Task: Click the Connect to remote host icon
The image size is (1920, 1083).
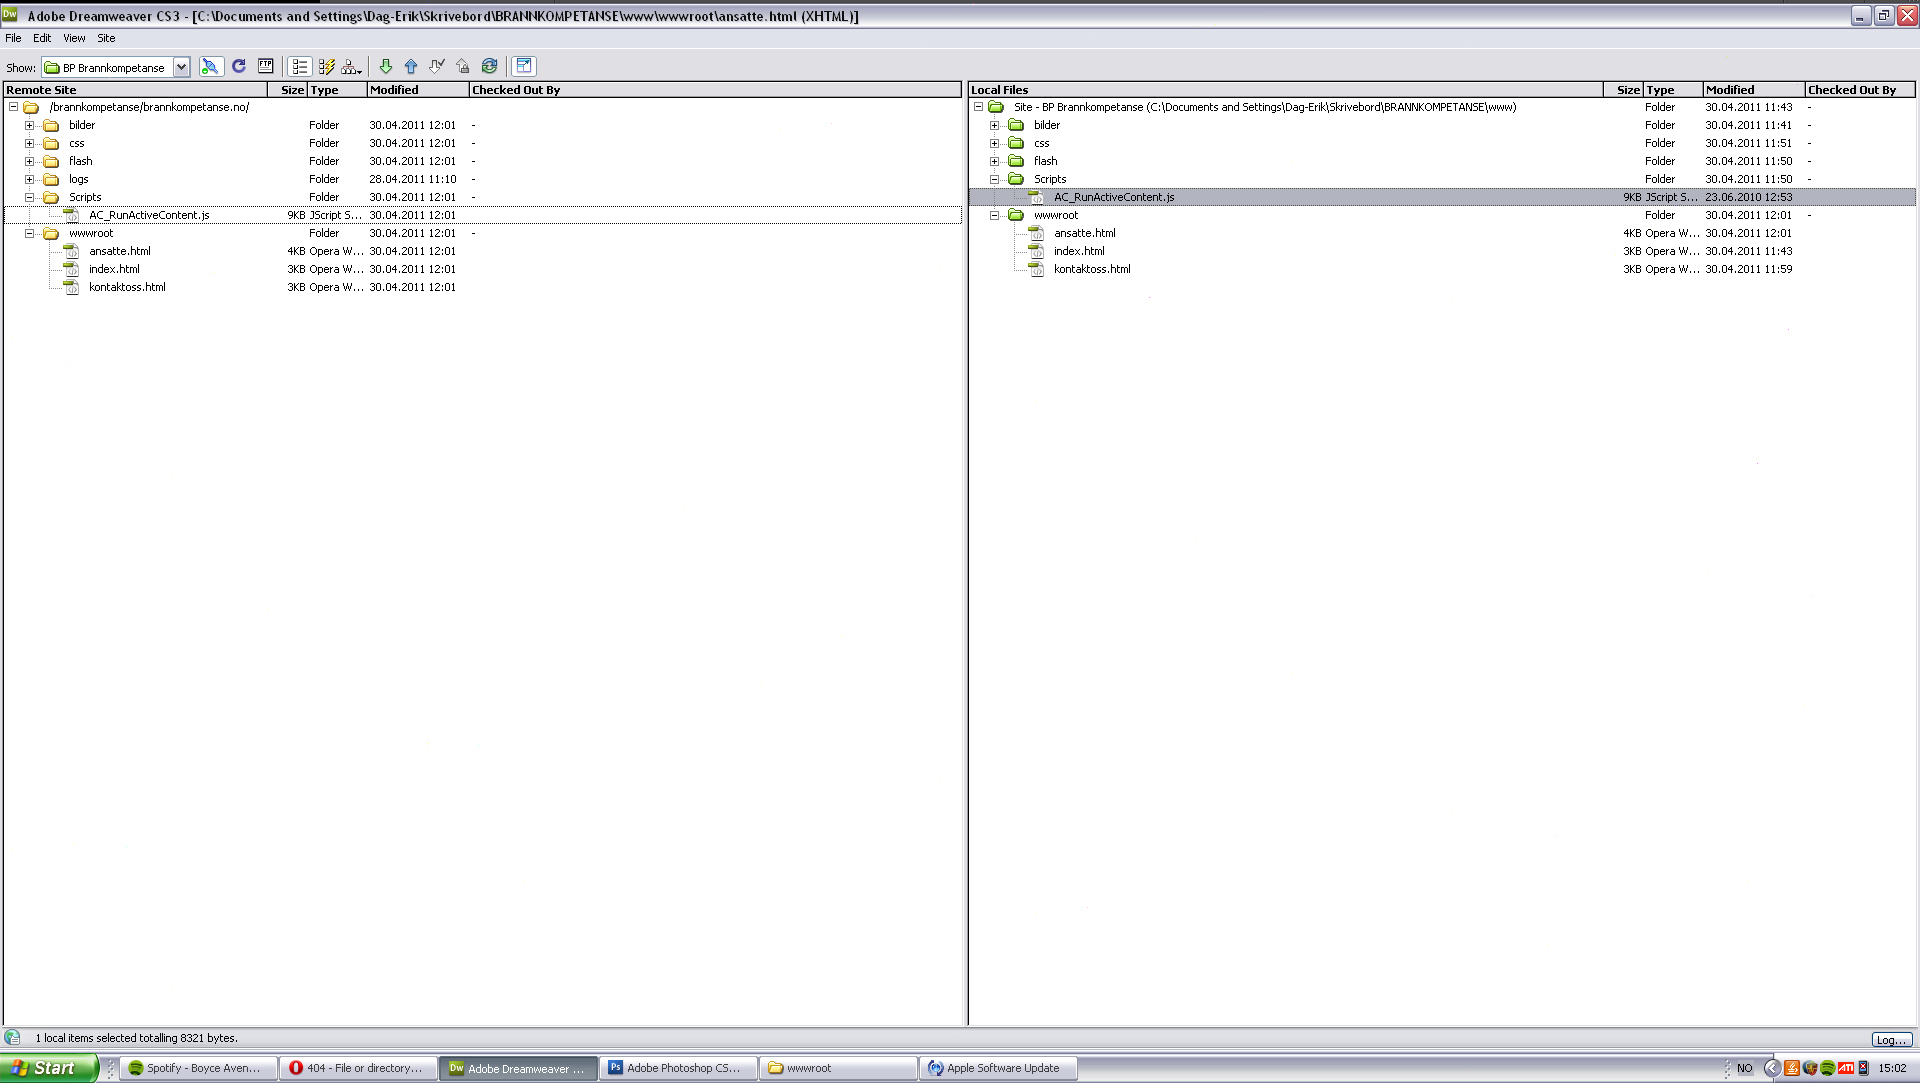Action: pos(210,67)
